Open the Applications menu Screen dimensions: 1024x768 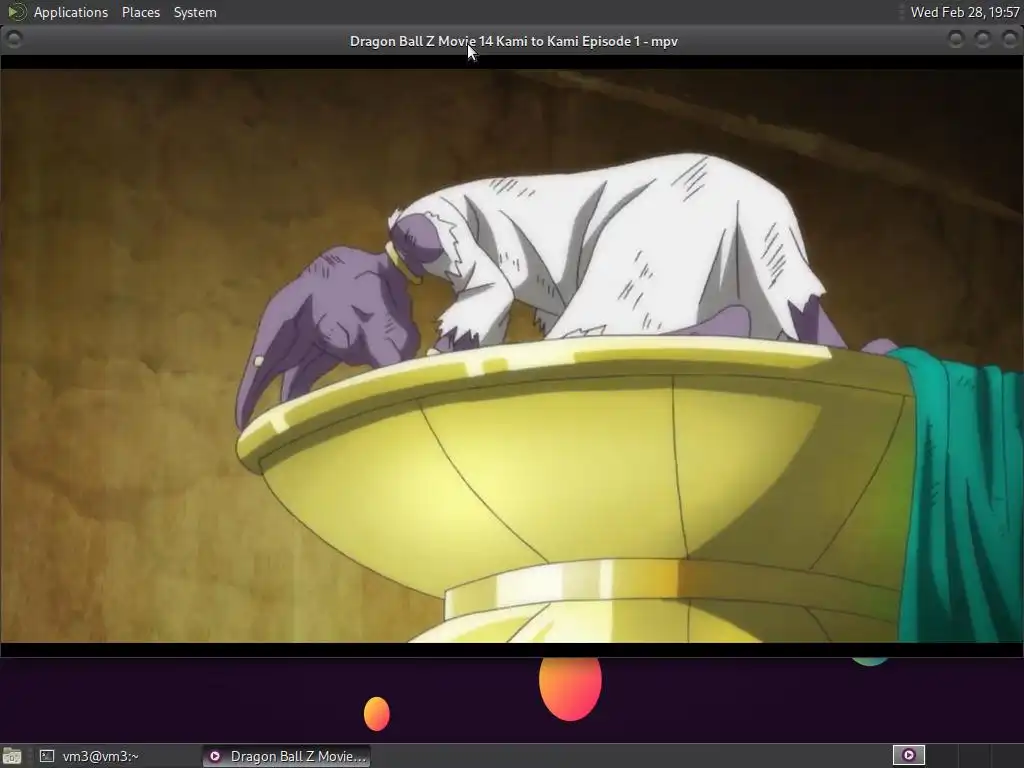click(71, 12)
